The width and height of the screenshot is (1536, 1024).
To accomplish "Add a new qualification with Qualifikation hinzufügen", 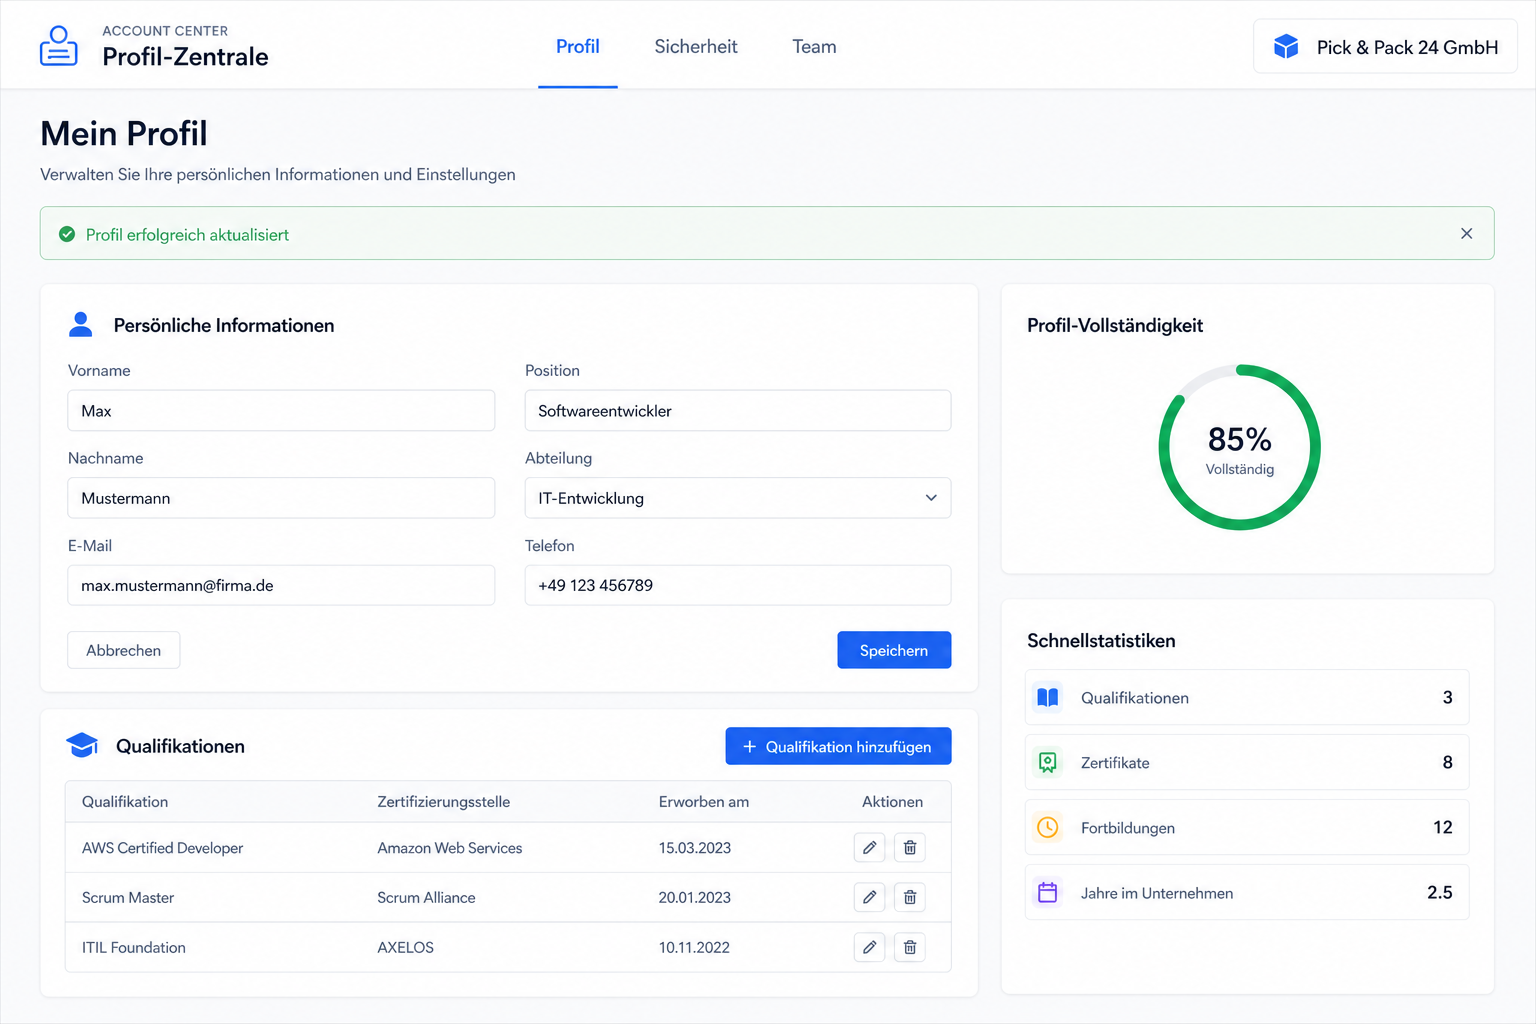I will (838, 746).
